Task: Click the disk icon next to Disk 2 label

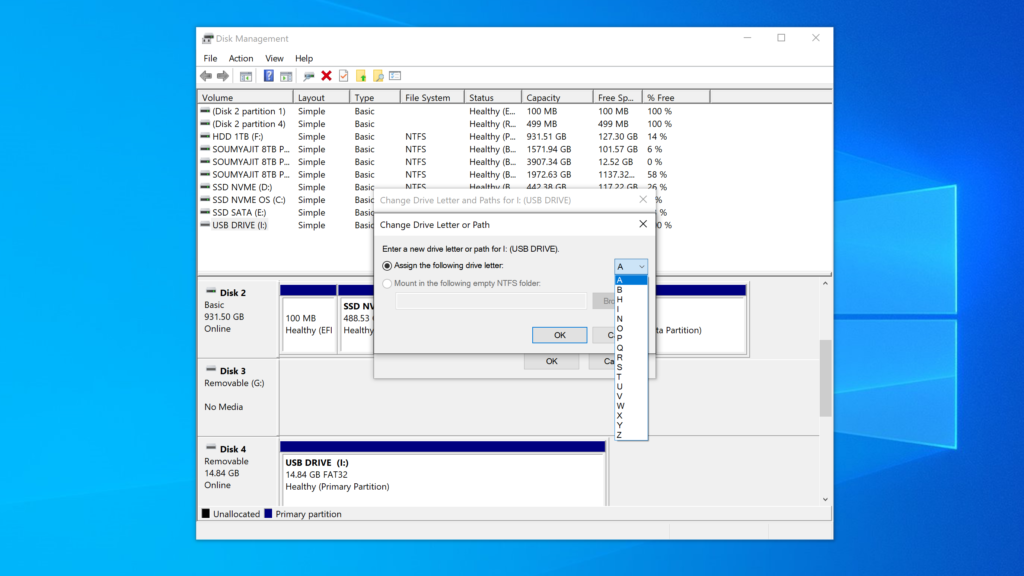Action: tap(211, 291)
